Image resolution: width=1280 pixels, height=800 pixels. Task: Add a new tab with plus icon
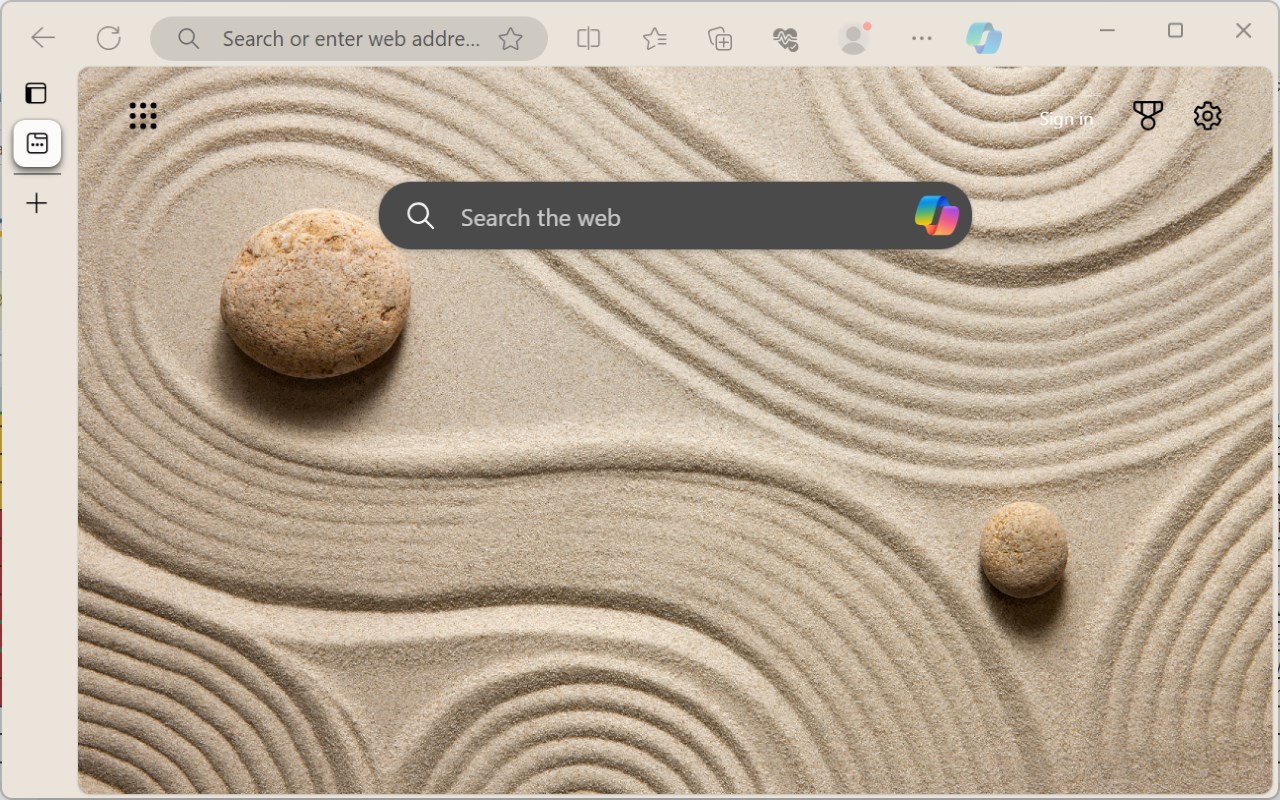37,203
